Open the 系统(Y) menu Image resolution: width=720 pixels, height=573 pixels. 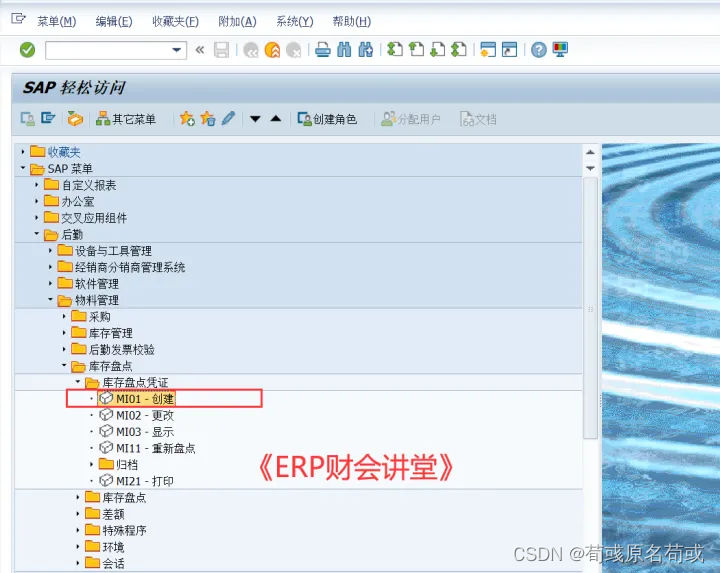coord(295,21)
